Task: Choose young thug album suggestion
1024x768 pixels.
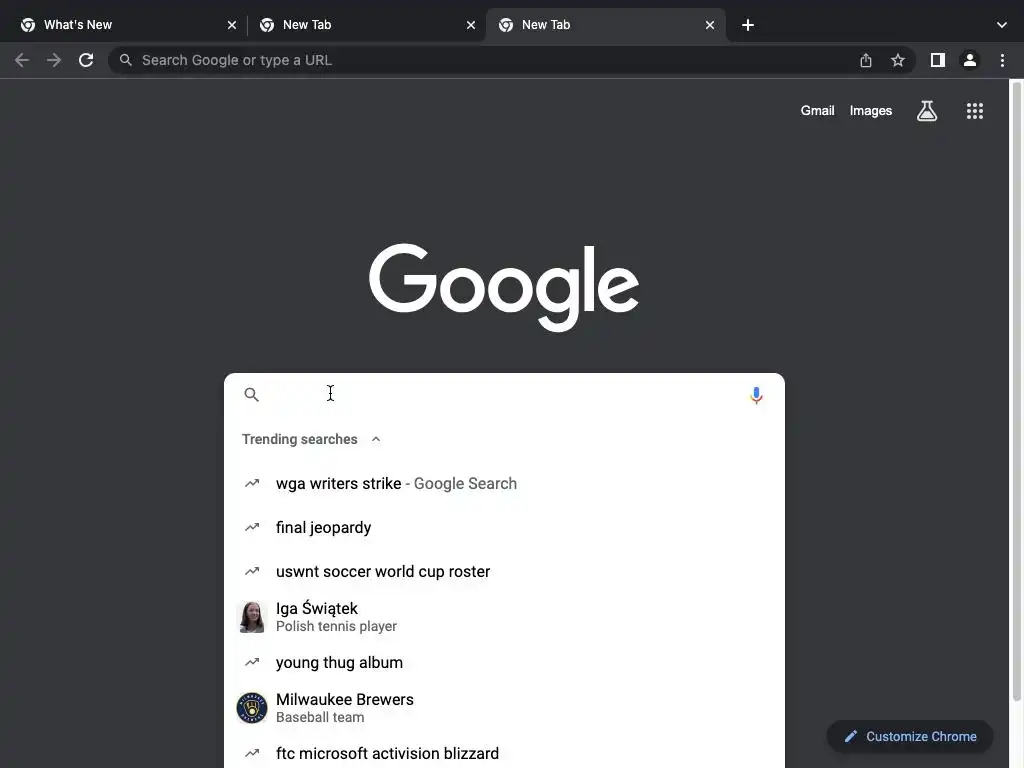Action: 504,662
